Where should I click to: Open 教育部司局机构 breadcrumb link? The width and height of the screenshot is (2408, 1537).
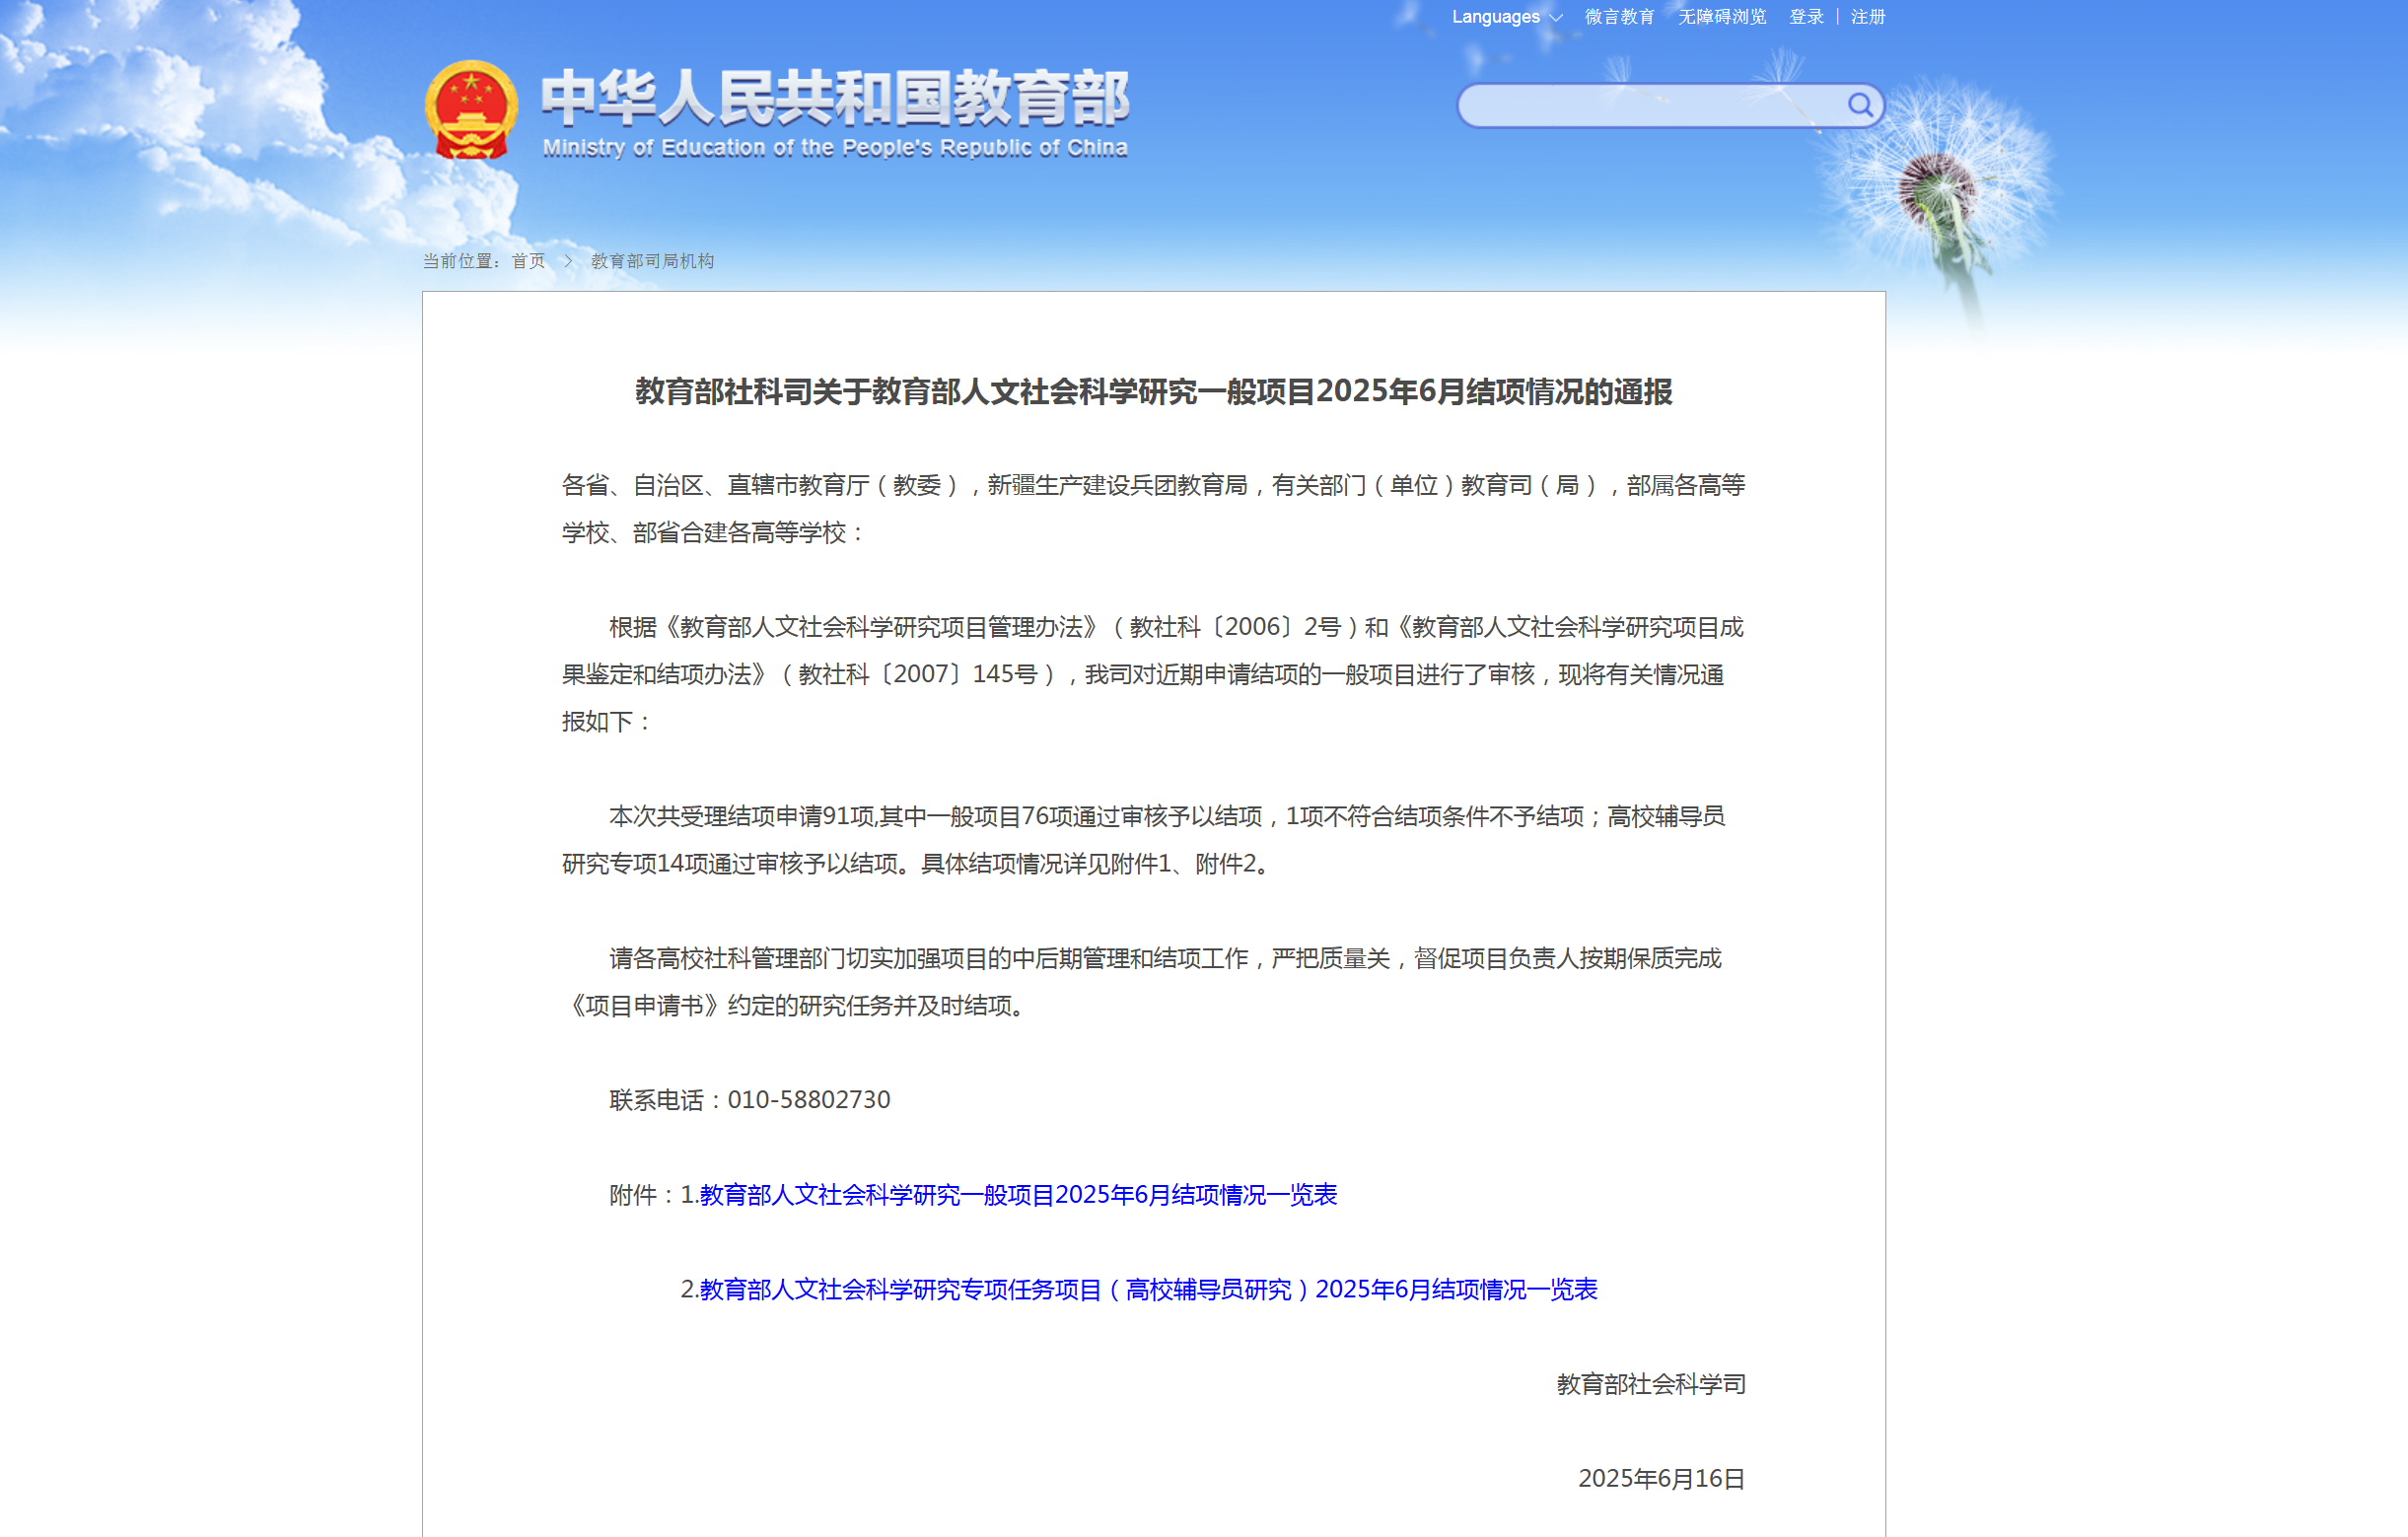(652, 261)
